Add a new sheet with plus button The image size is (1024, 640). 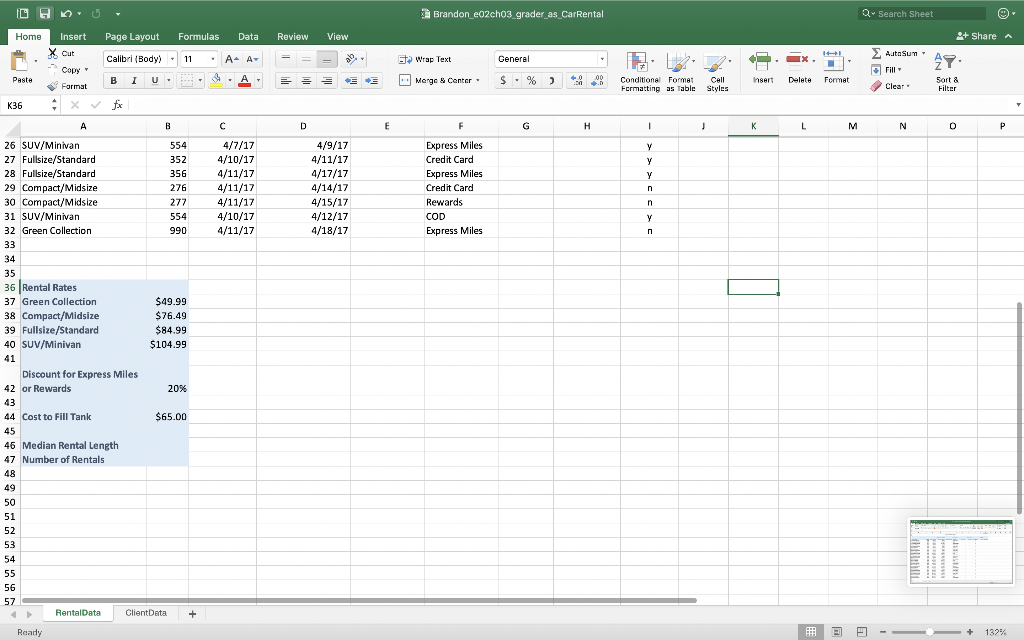pyautogui.click(x=192, y=613)
